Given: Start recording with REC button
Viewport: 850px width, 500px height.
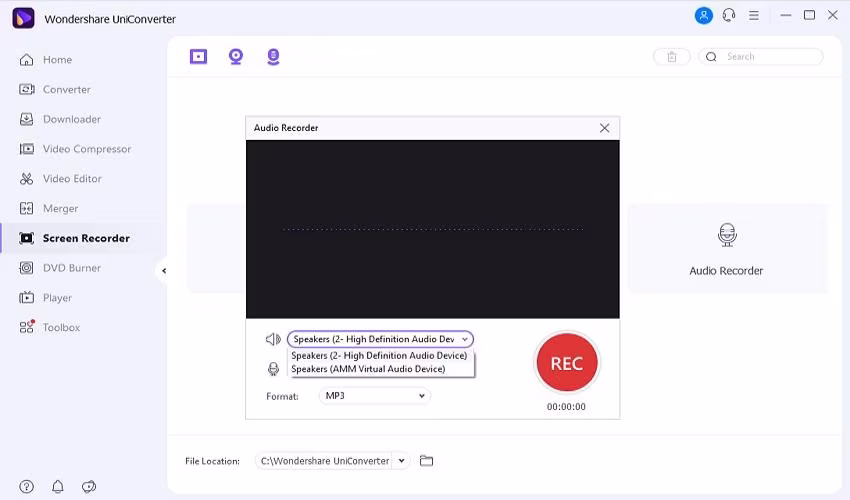Looking at the screenshot, I should [x=567, y=363].
